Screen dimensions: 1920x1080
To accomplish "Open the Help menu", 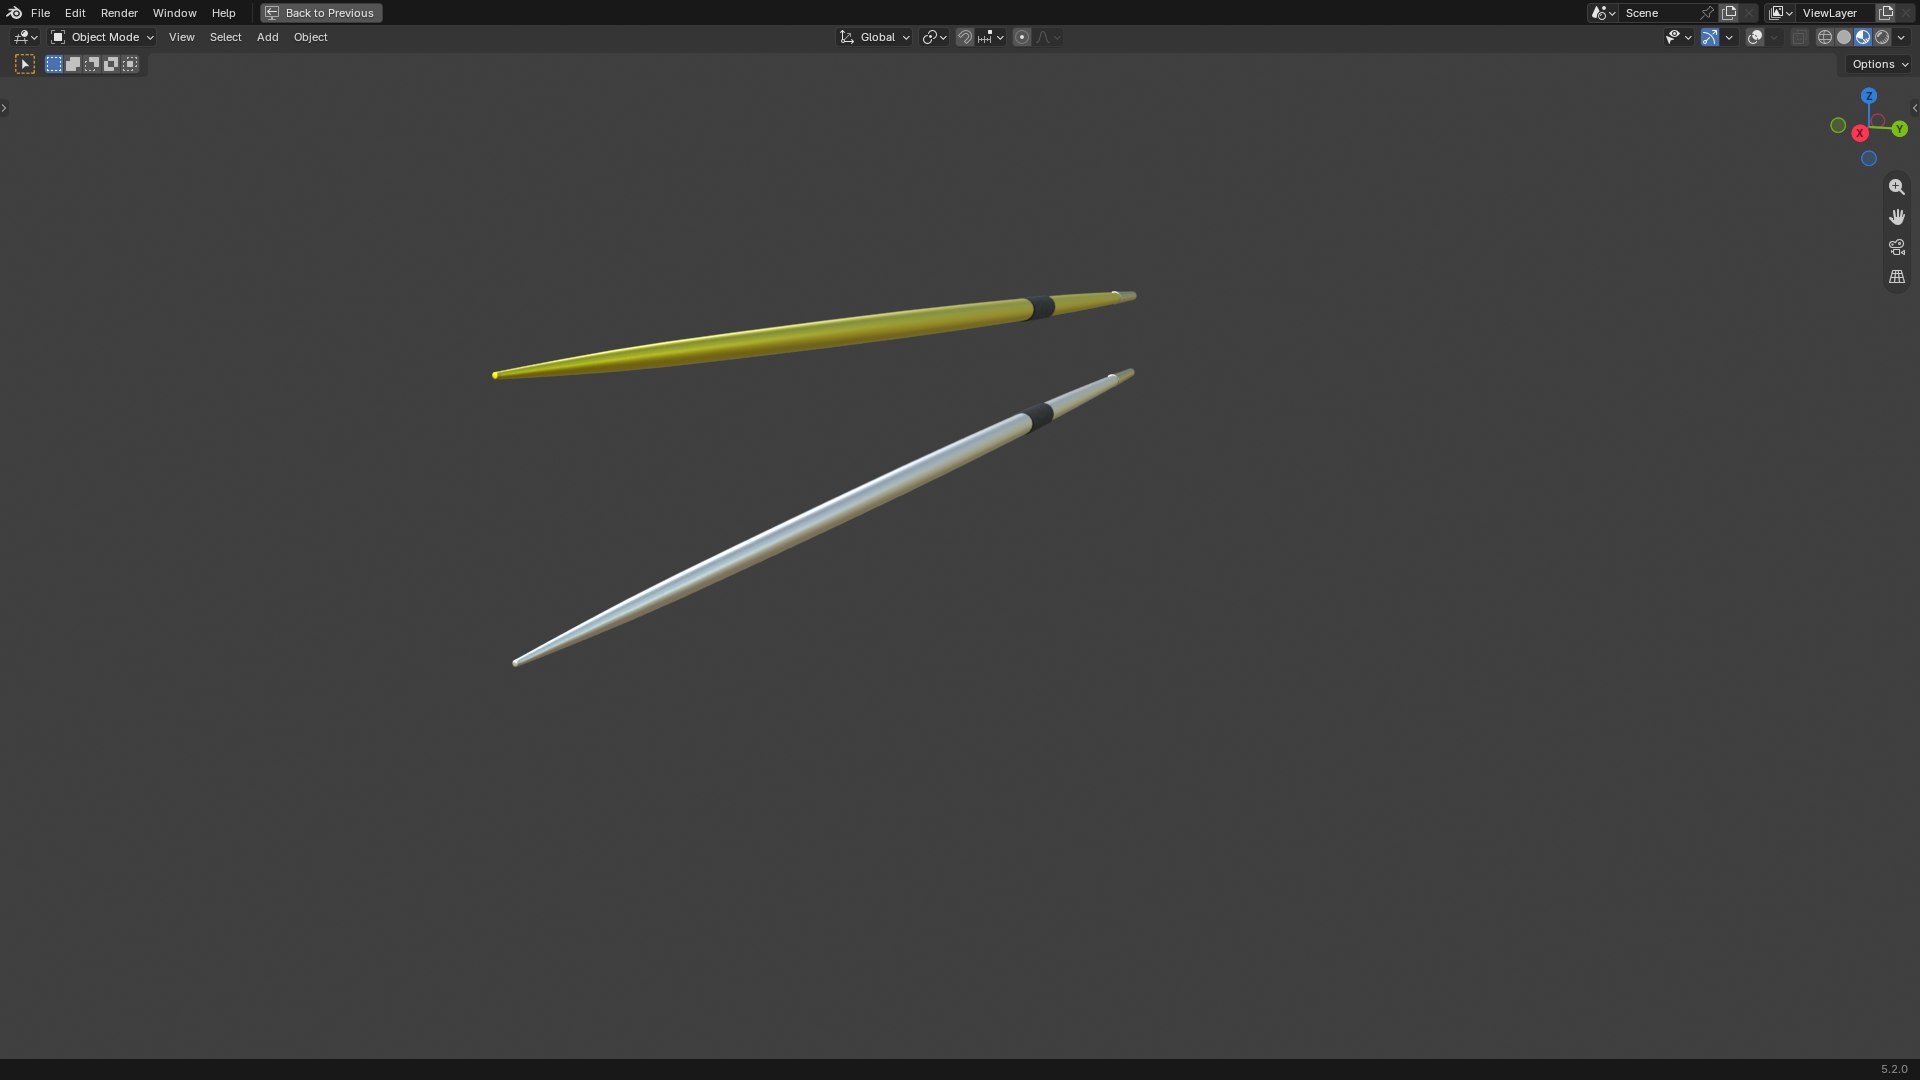I will click(x=223, y=13).
